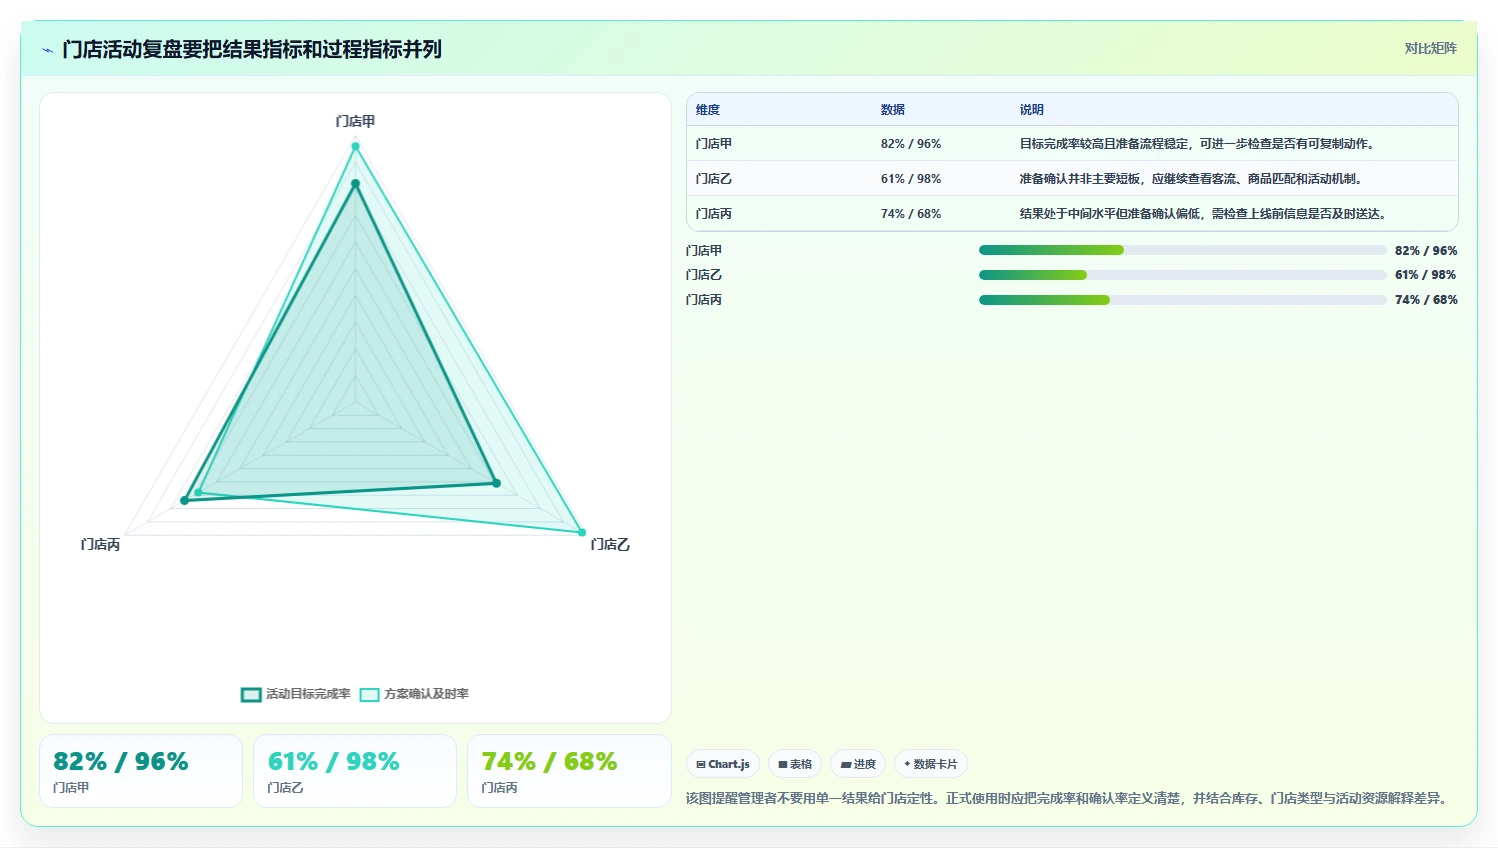This screenshot has height=848, width=1498.
Task: Select the 表格 tag chip
Action: pos(795,764)
